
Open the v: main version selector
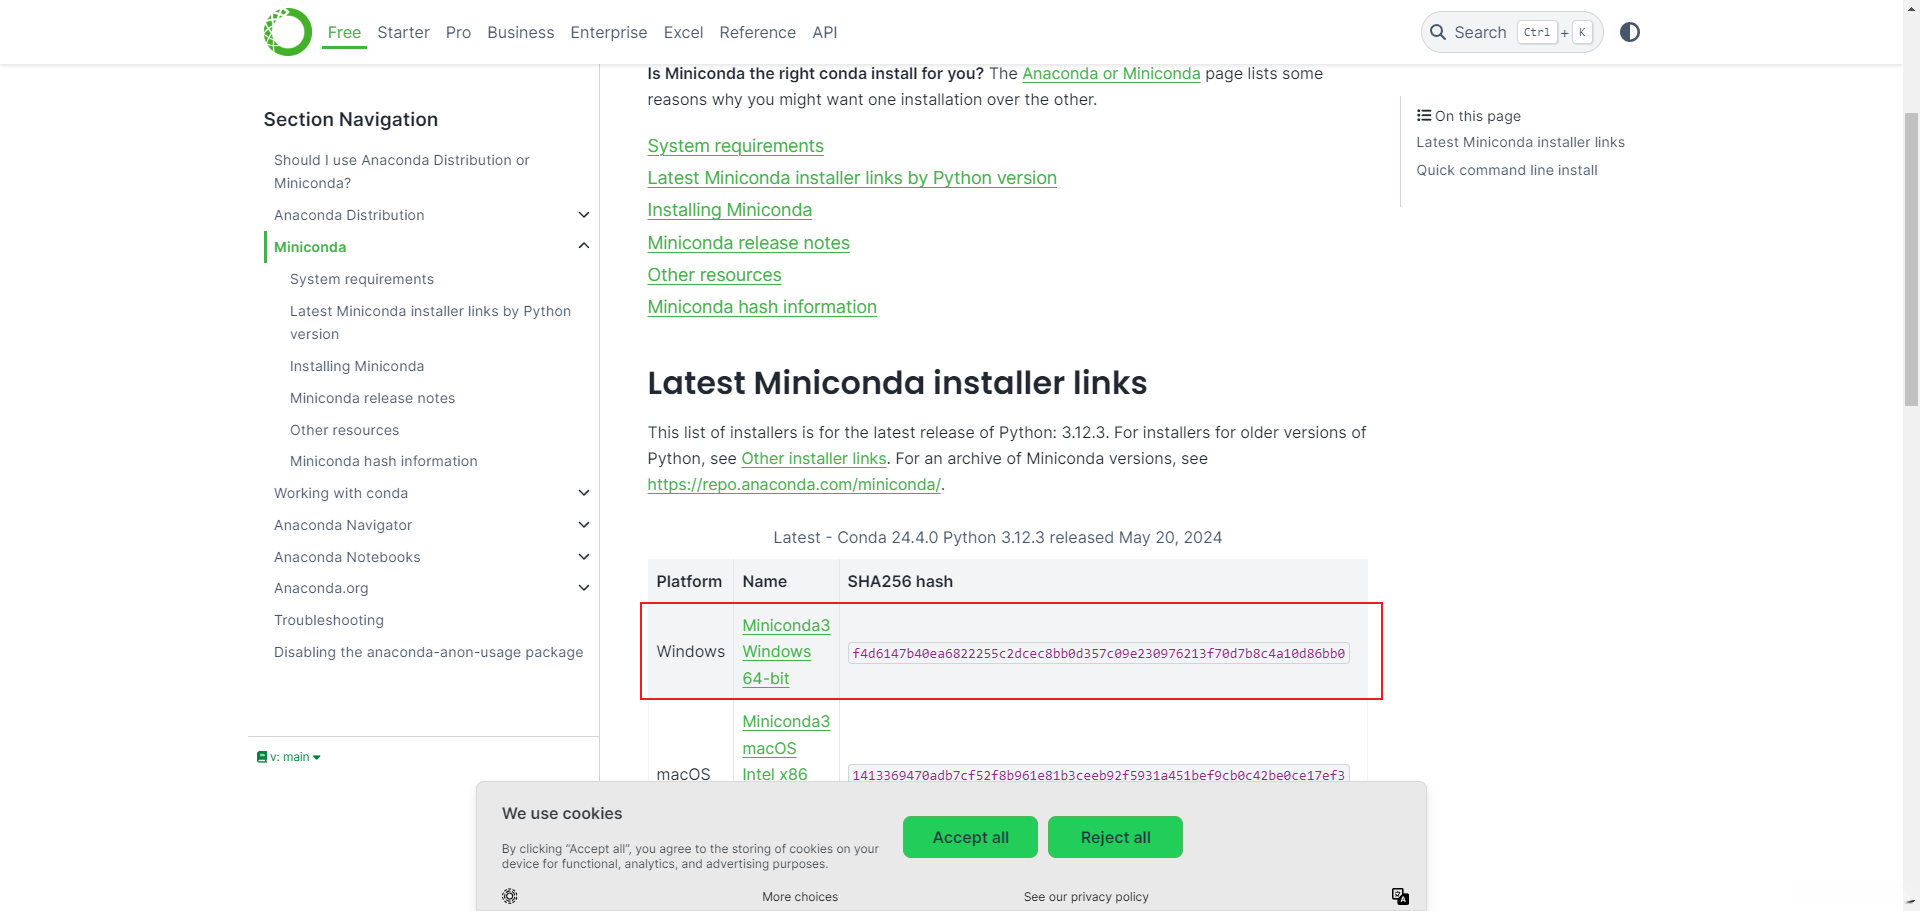pyautogui.click(x=289, y=757)
